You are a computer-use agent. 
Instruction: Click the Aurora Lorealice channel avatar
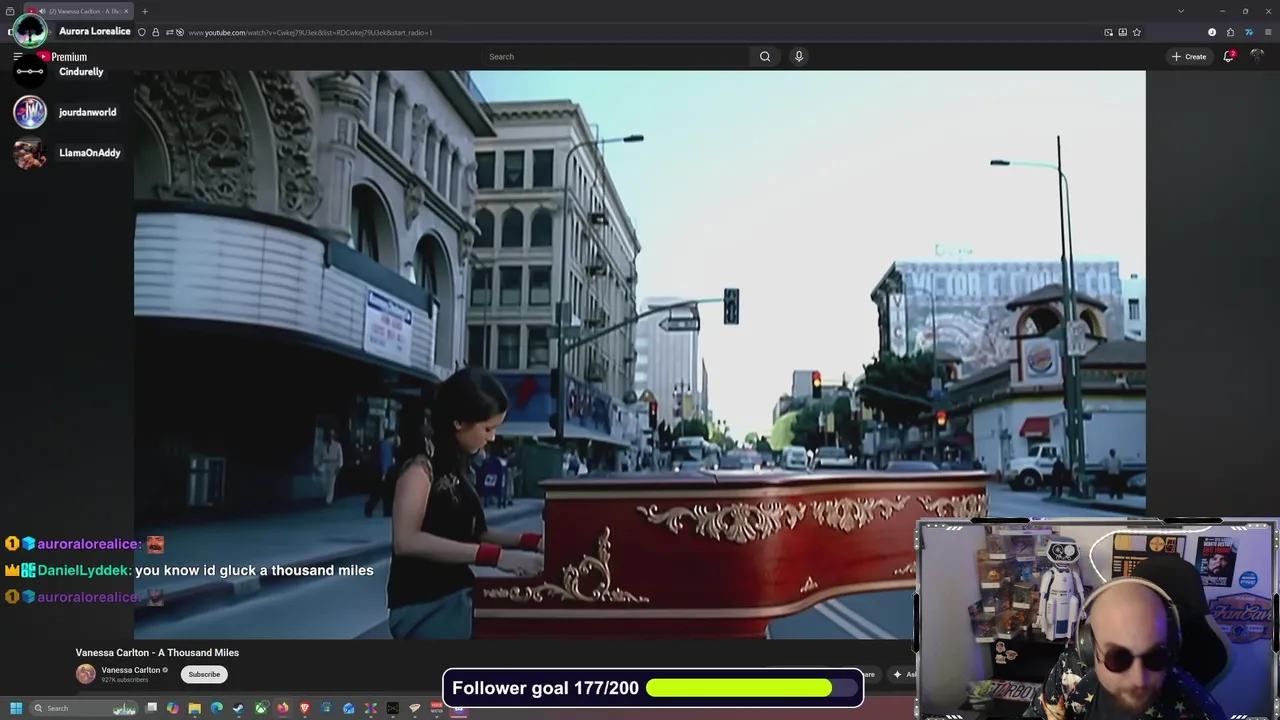click(x=30, y=31)
